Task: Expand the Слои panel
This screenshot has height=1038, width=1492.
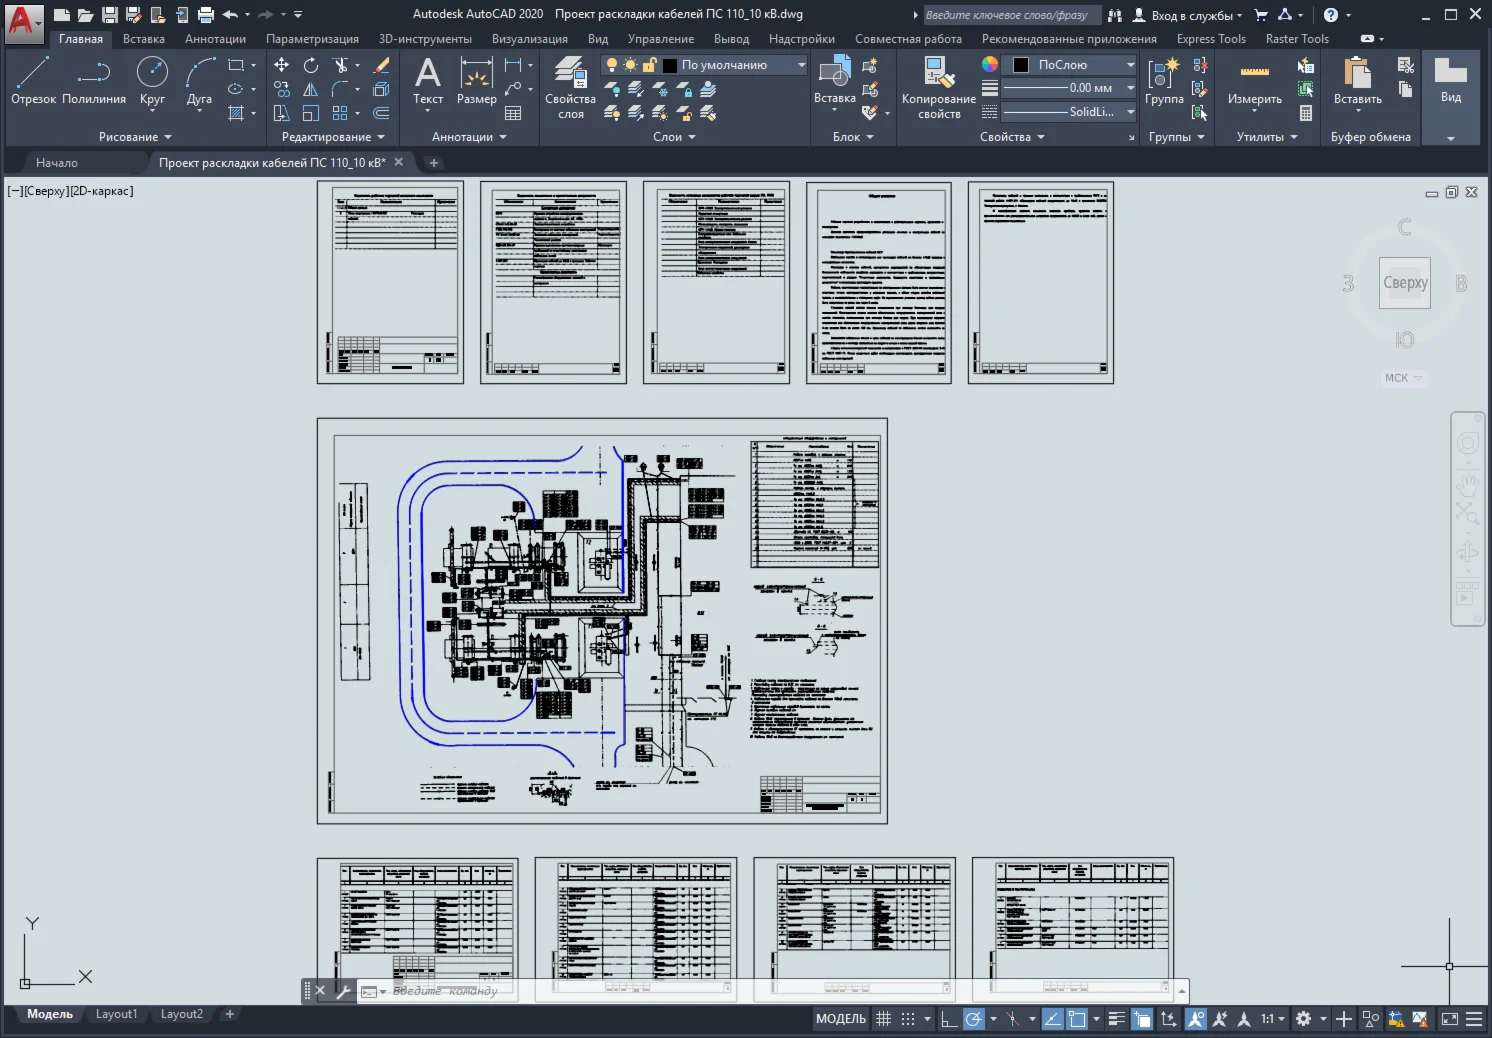Action: [674, 137]
